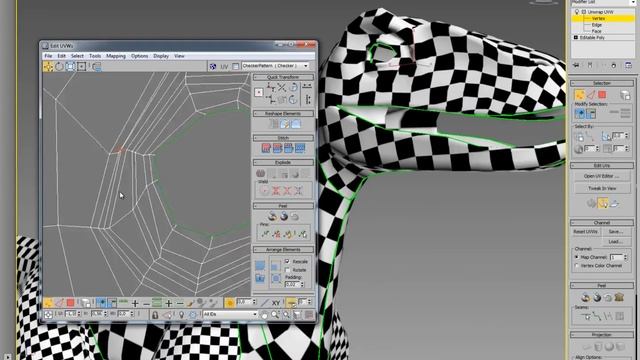Click Relax Until Flat icon in Reshape Elements
The image size is (640, 360).
coord(284,124)
